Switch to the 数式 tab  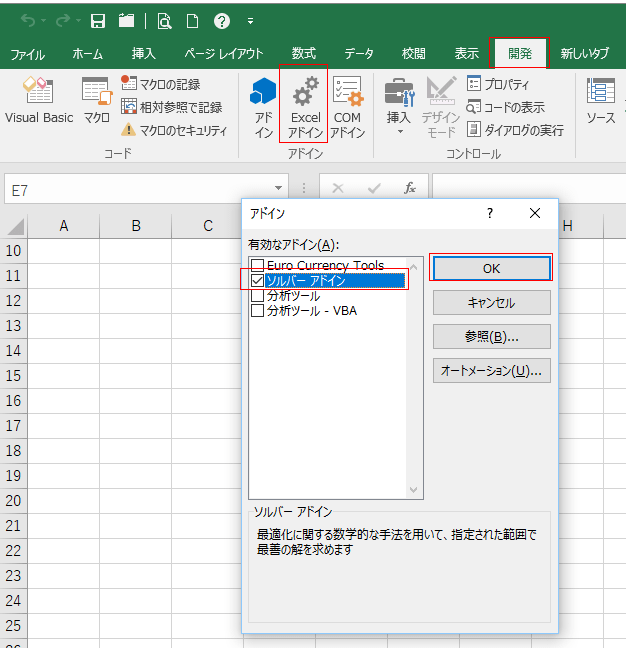304,54
